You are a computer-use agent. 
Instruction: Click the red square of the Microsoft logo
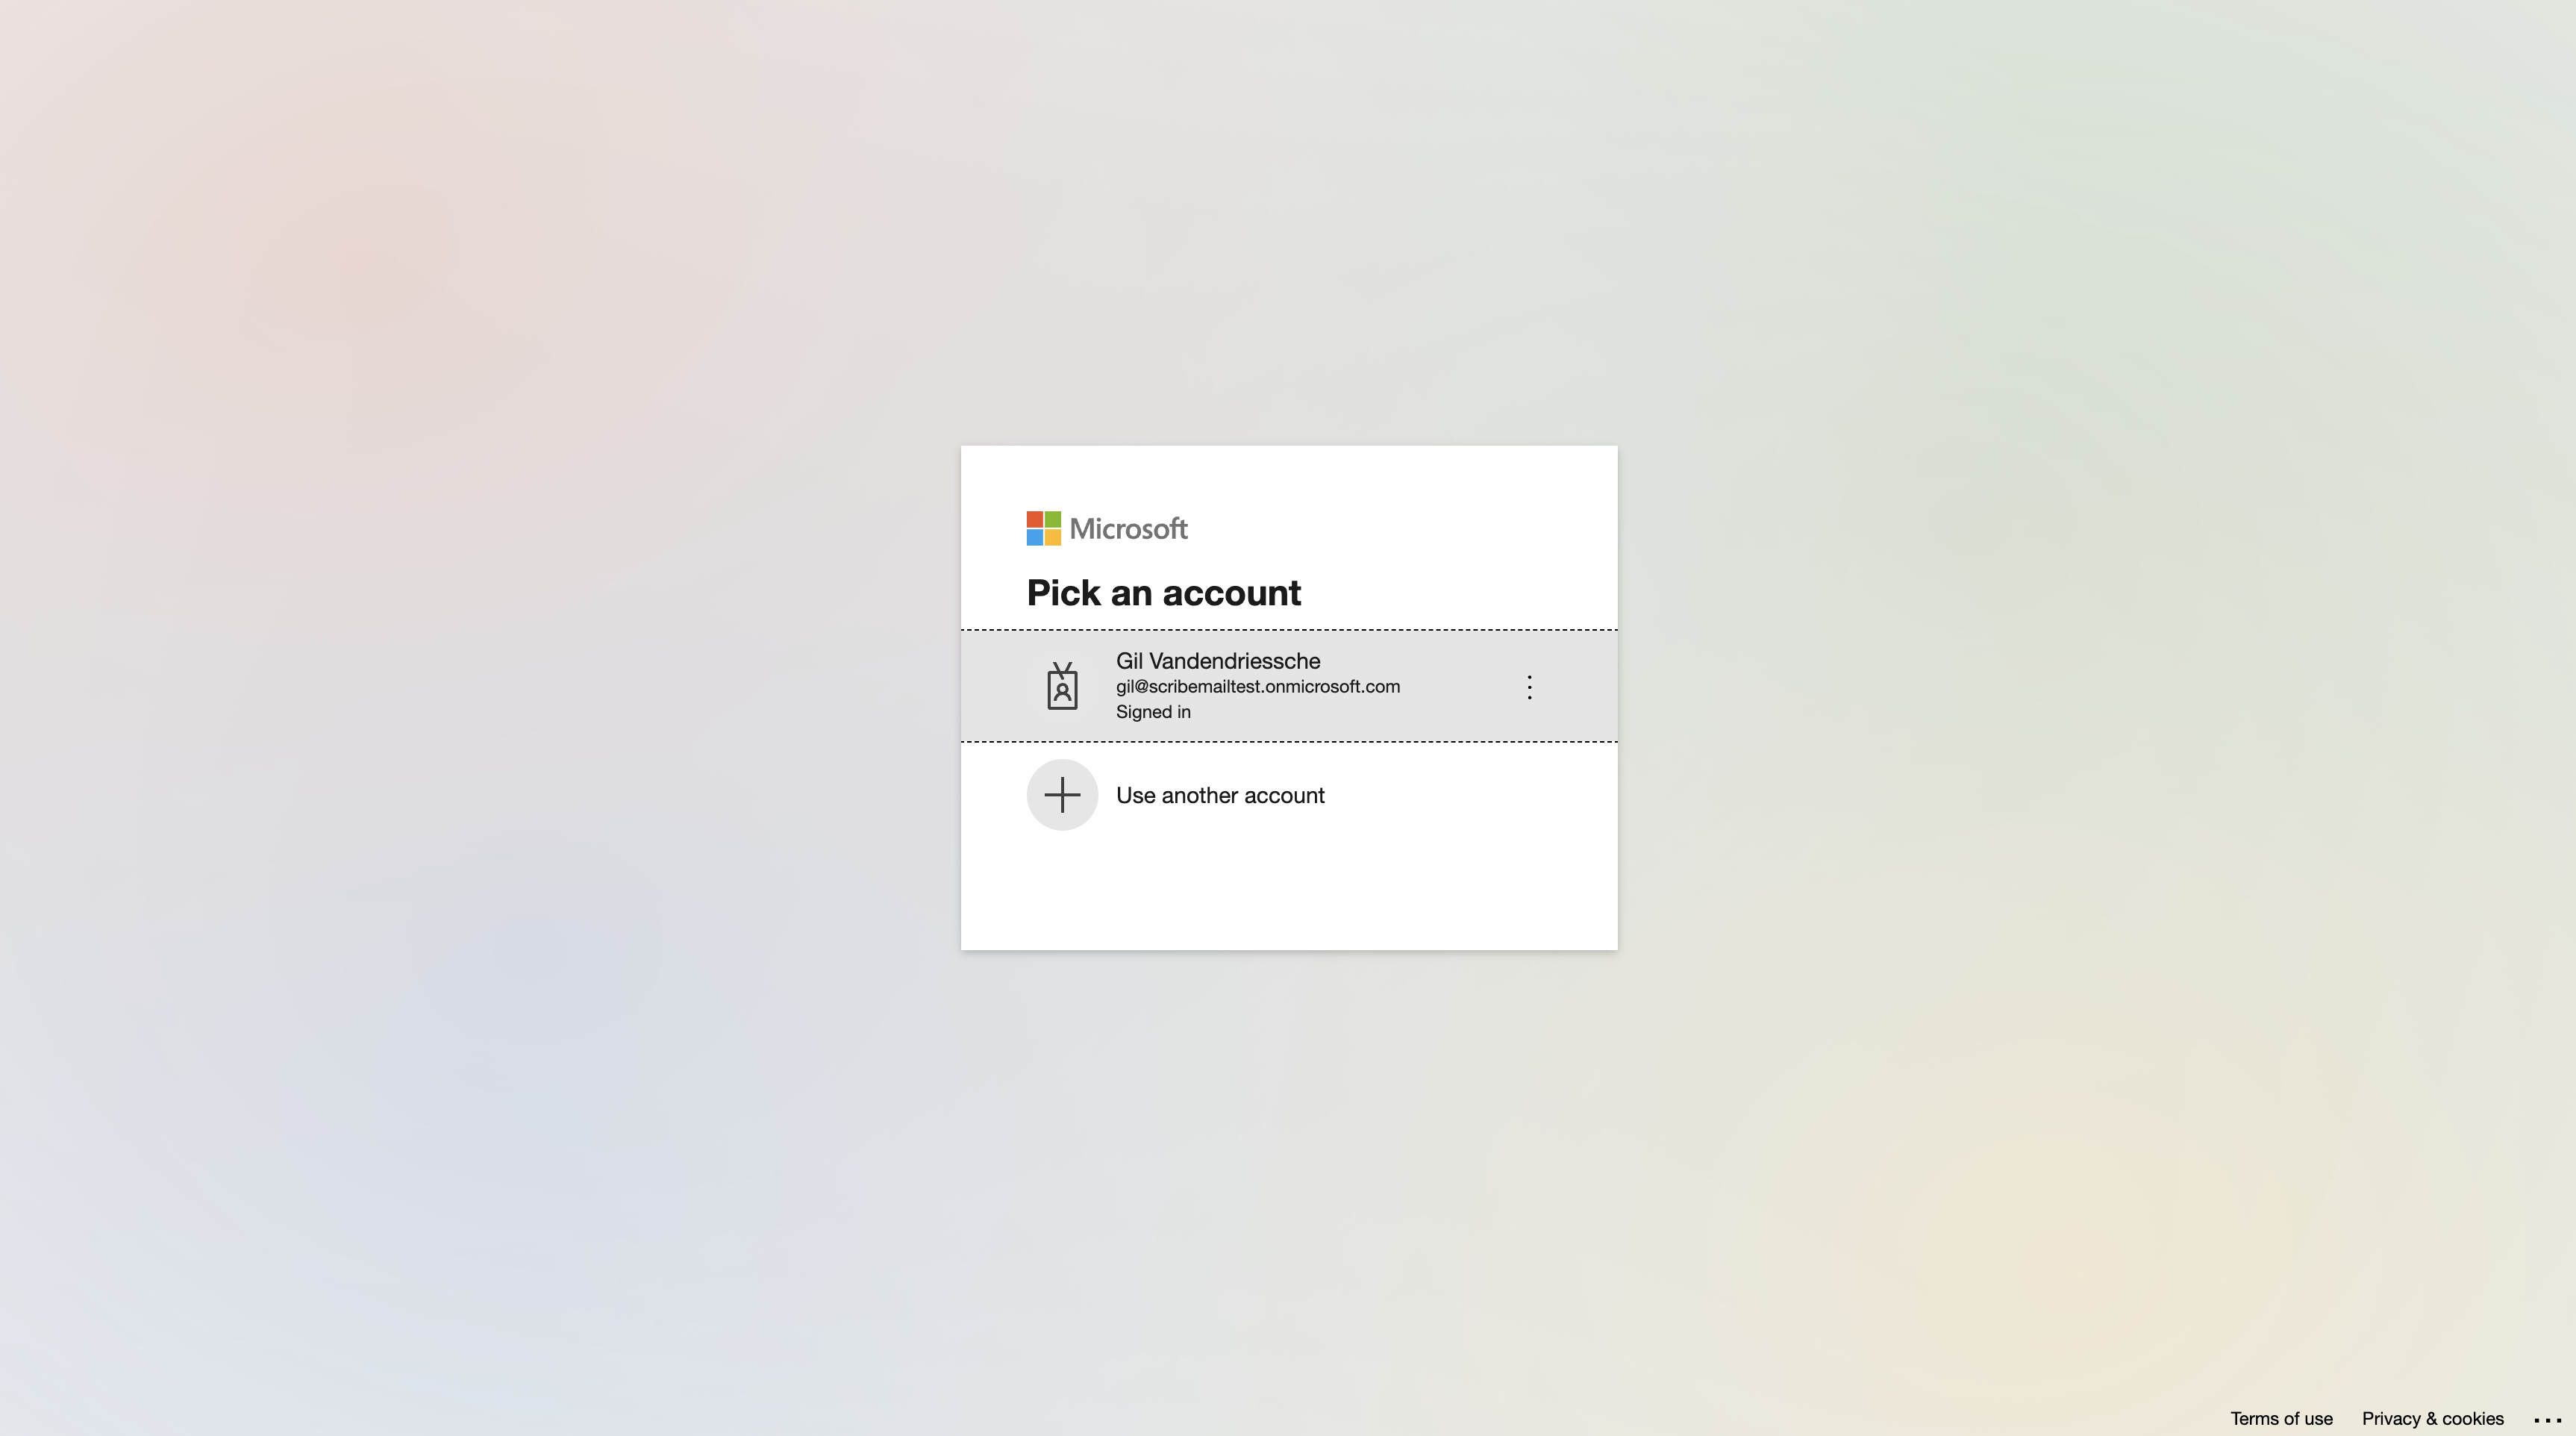[1035, 520]
